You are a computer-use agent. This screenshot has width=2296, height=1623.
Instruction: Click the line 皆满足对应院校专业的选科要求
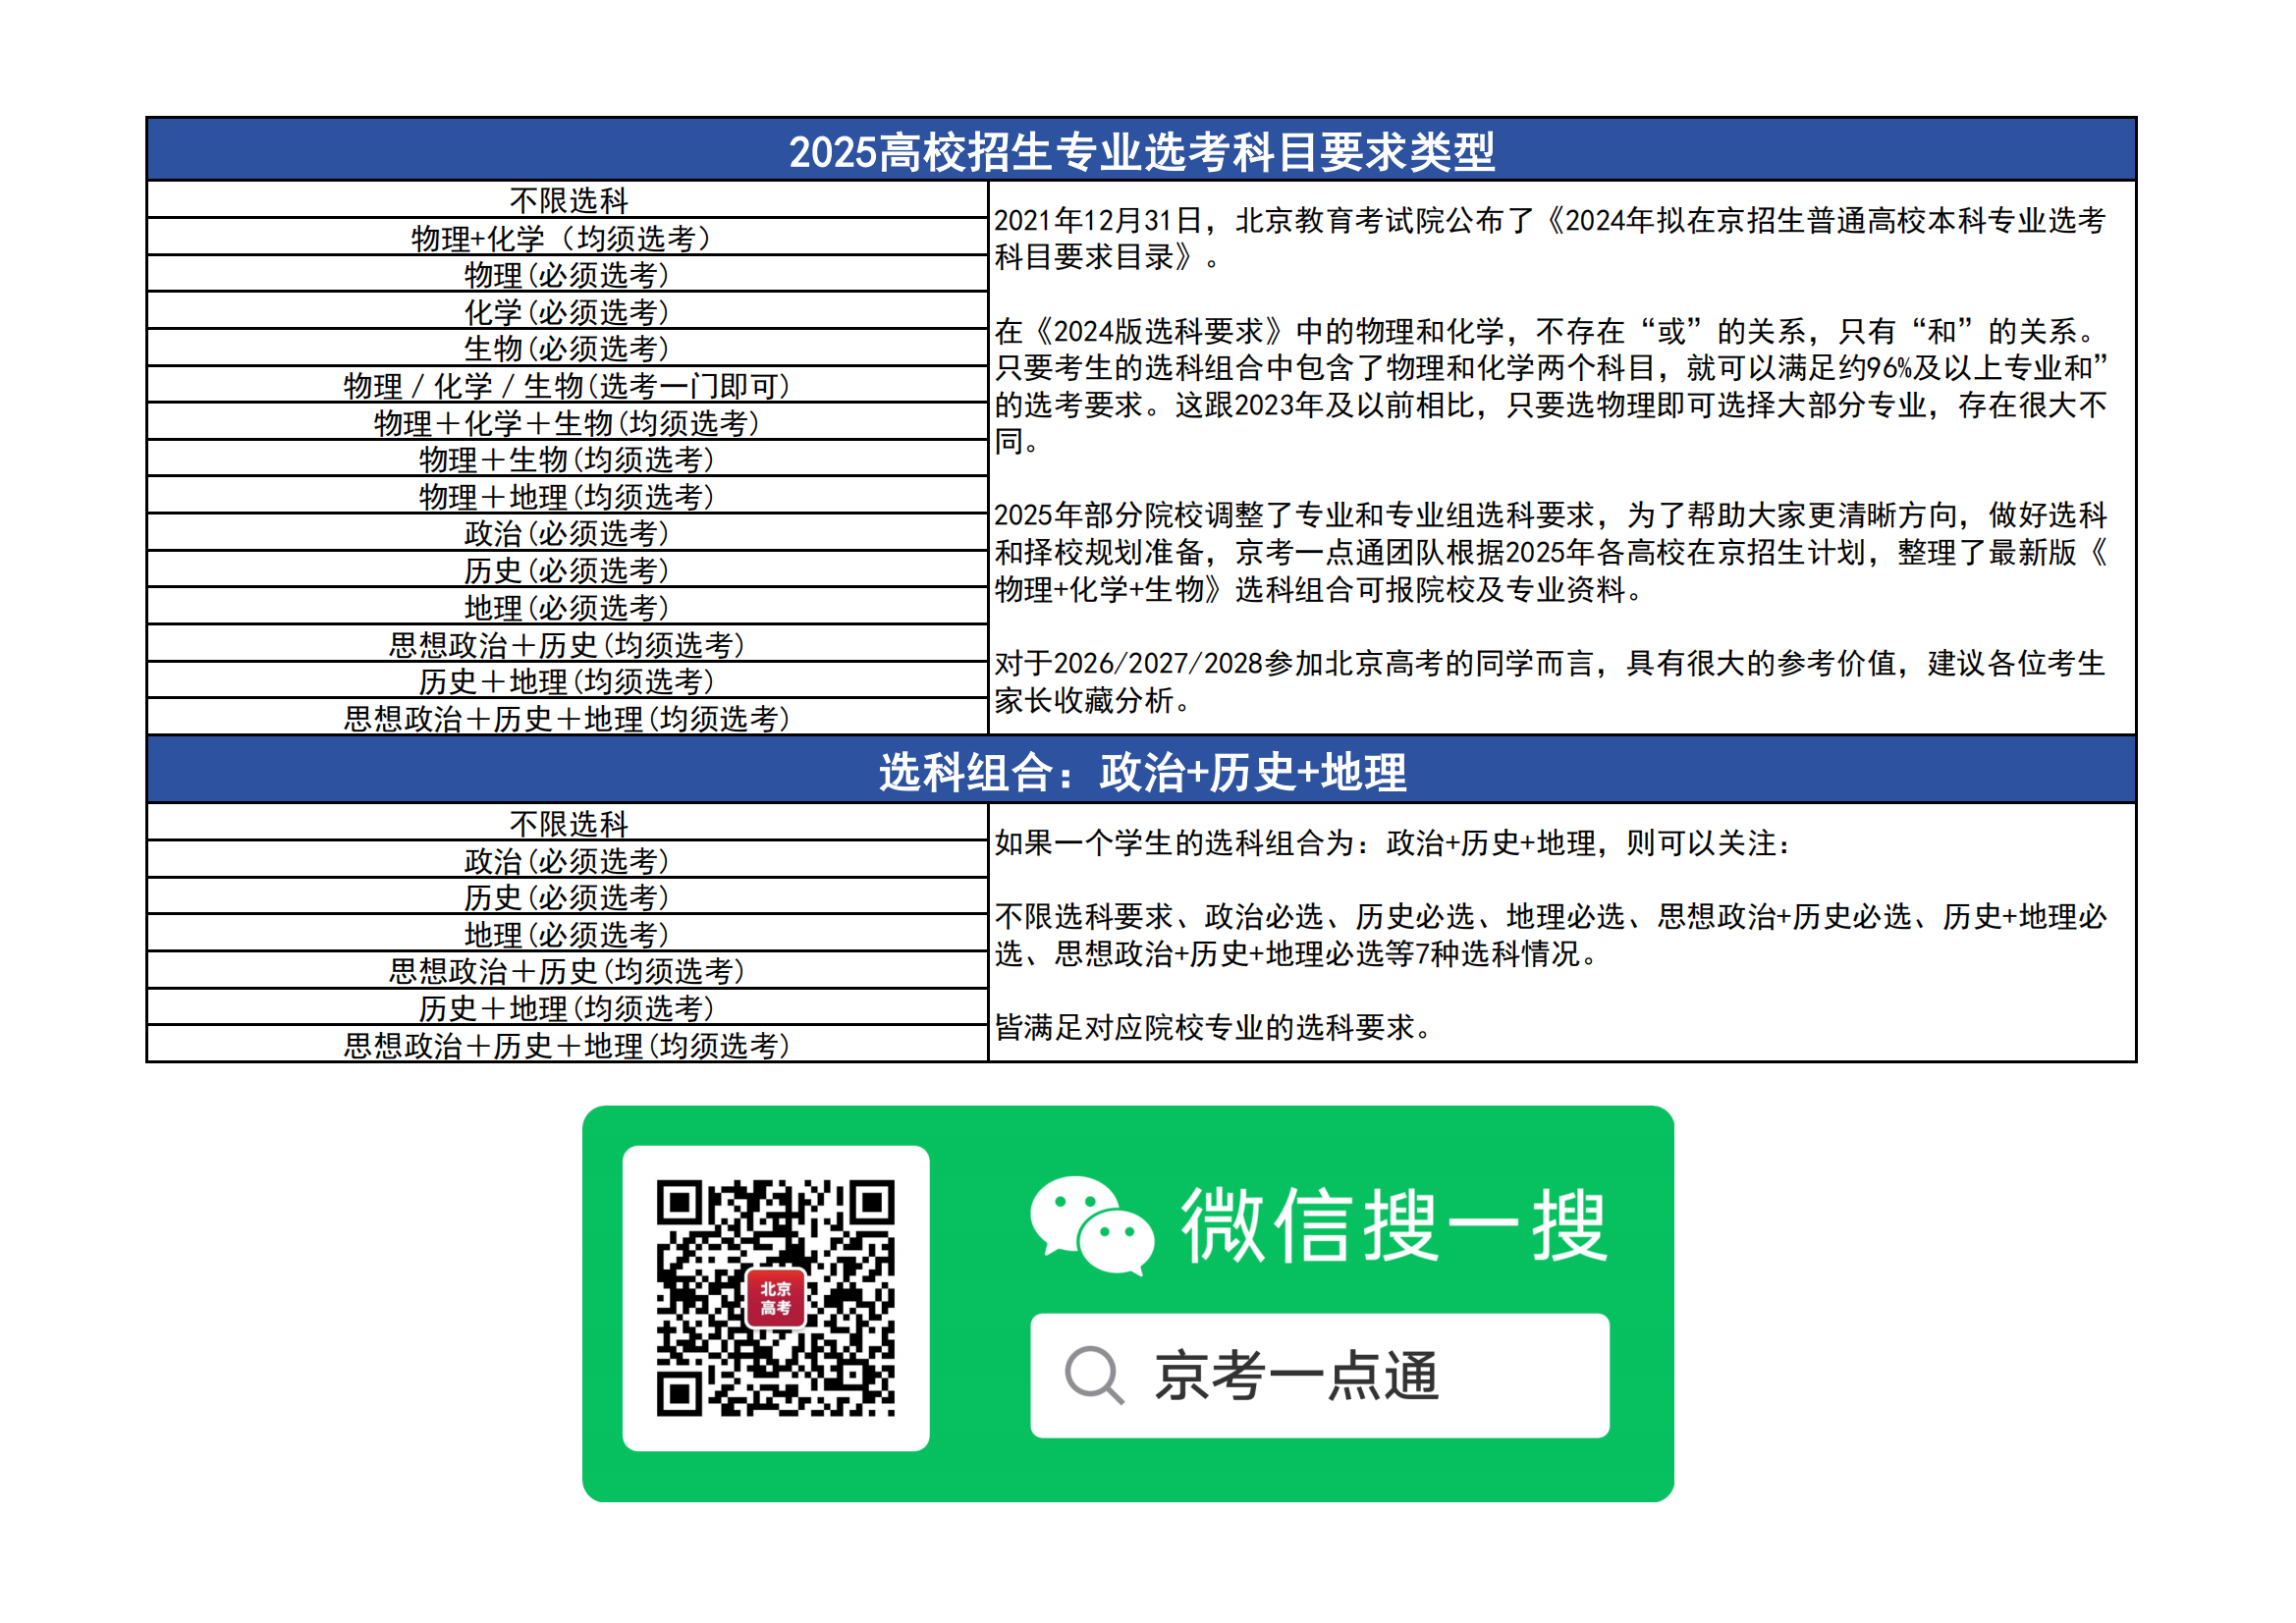click(x=1213, y=1027)
